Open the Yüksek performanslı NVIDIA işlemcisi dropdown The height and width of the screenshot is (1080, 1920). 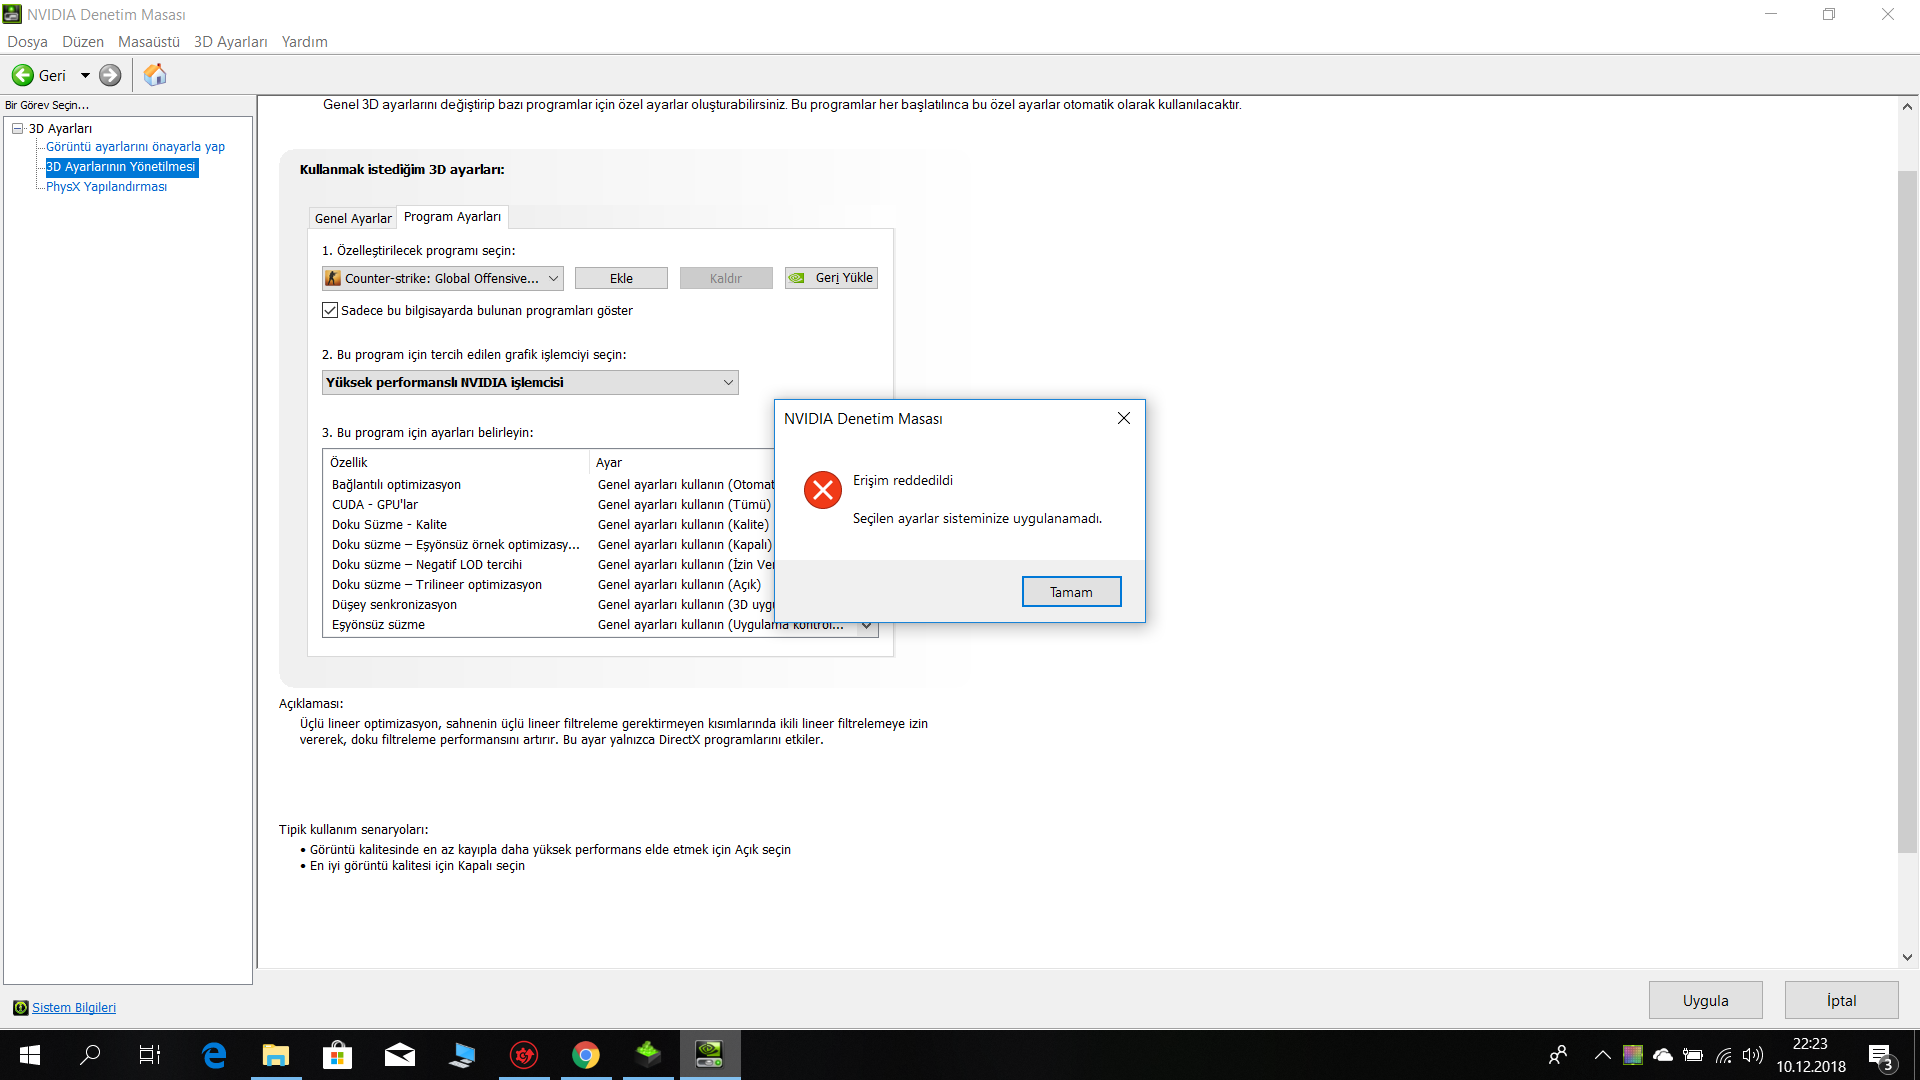click(728, 383)
